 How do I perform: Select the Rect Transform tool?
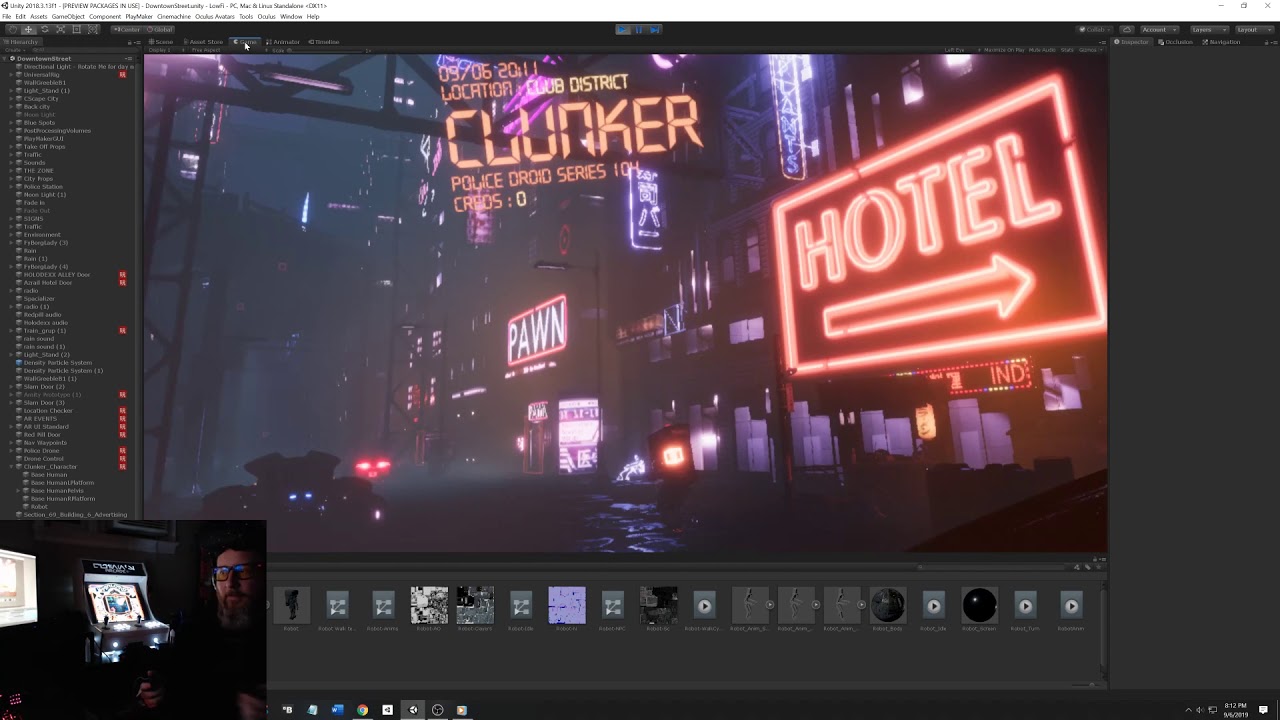[x=76, y=29]
